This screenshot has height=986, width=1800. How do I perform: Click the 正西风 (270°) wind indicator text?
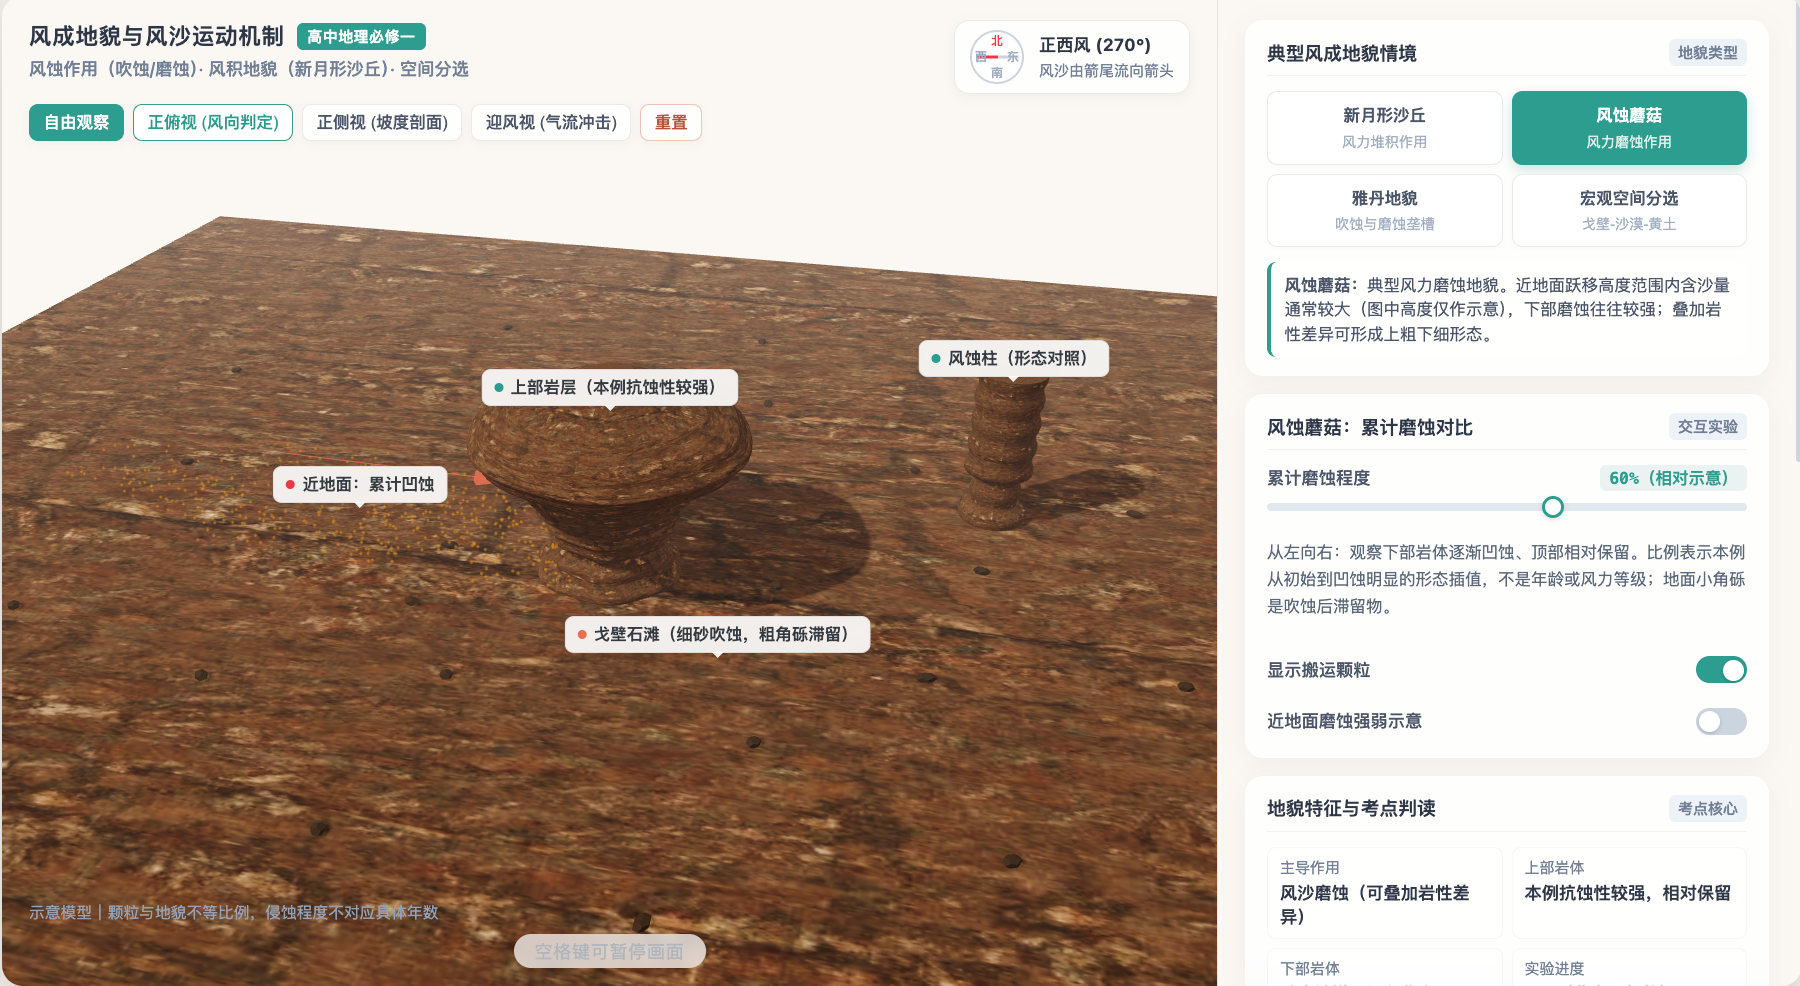click(1095, 45)
